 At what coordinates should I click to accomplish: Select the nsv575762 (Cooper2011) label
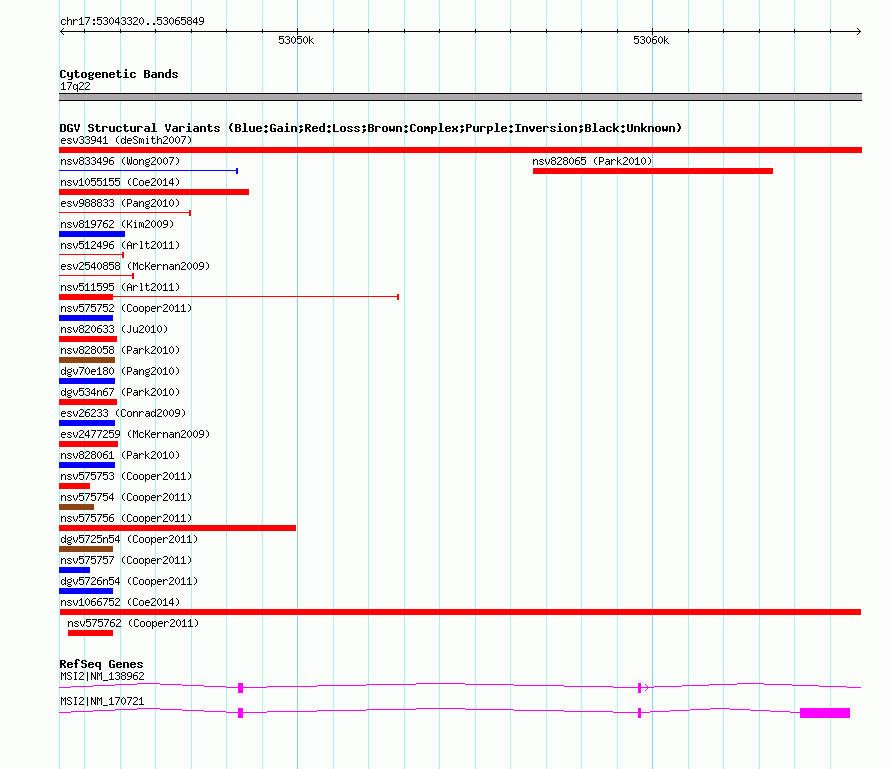click(133, 623)
